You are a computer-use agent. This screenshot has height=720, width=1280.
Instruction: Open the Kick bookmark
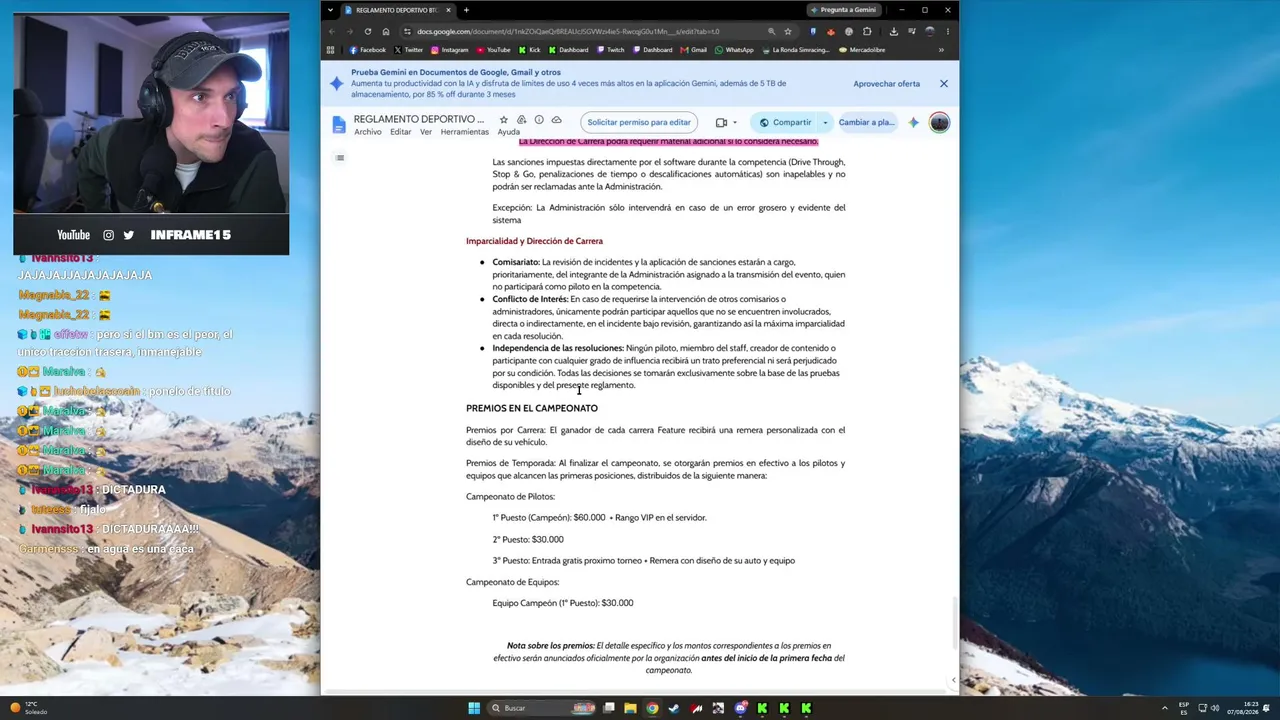pyautogui.click(x=530, y=50)
